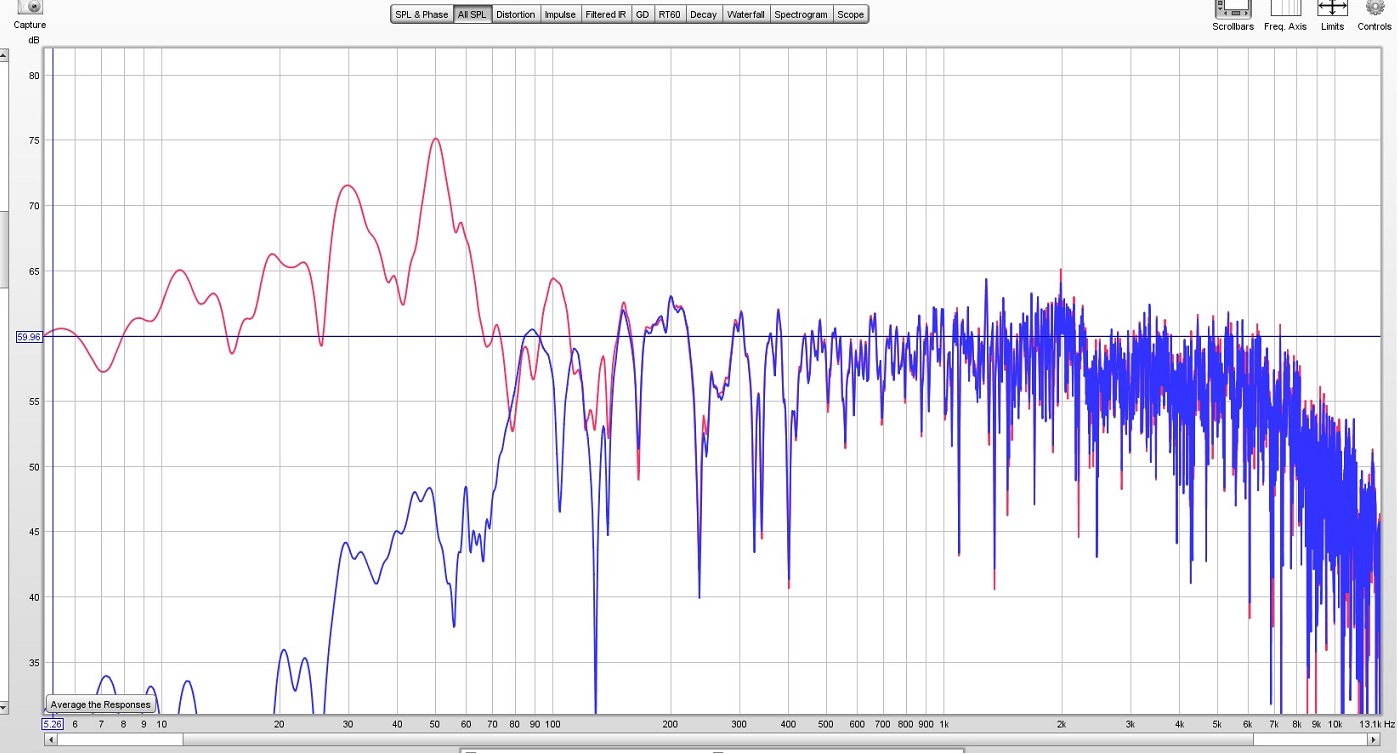The height and width of the screenshot is (754, 1398).
Task: Toggle the Scrollbars icon
Action: pyautogui.click(x=1233, y=8)
